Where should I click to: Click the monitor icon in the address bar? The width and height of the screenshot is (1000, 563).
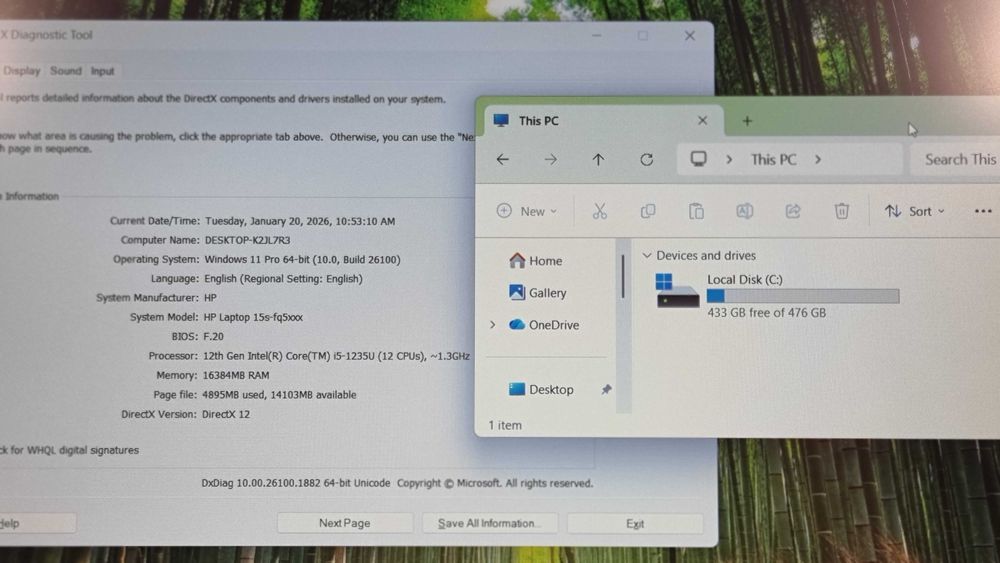(698, 159)
